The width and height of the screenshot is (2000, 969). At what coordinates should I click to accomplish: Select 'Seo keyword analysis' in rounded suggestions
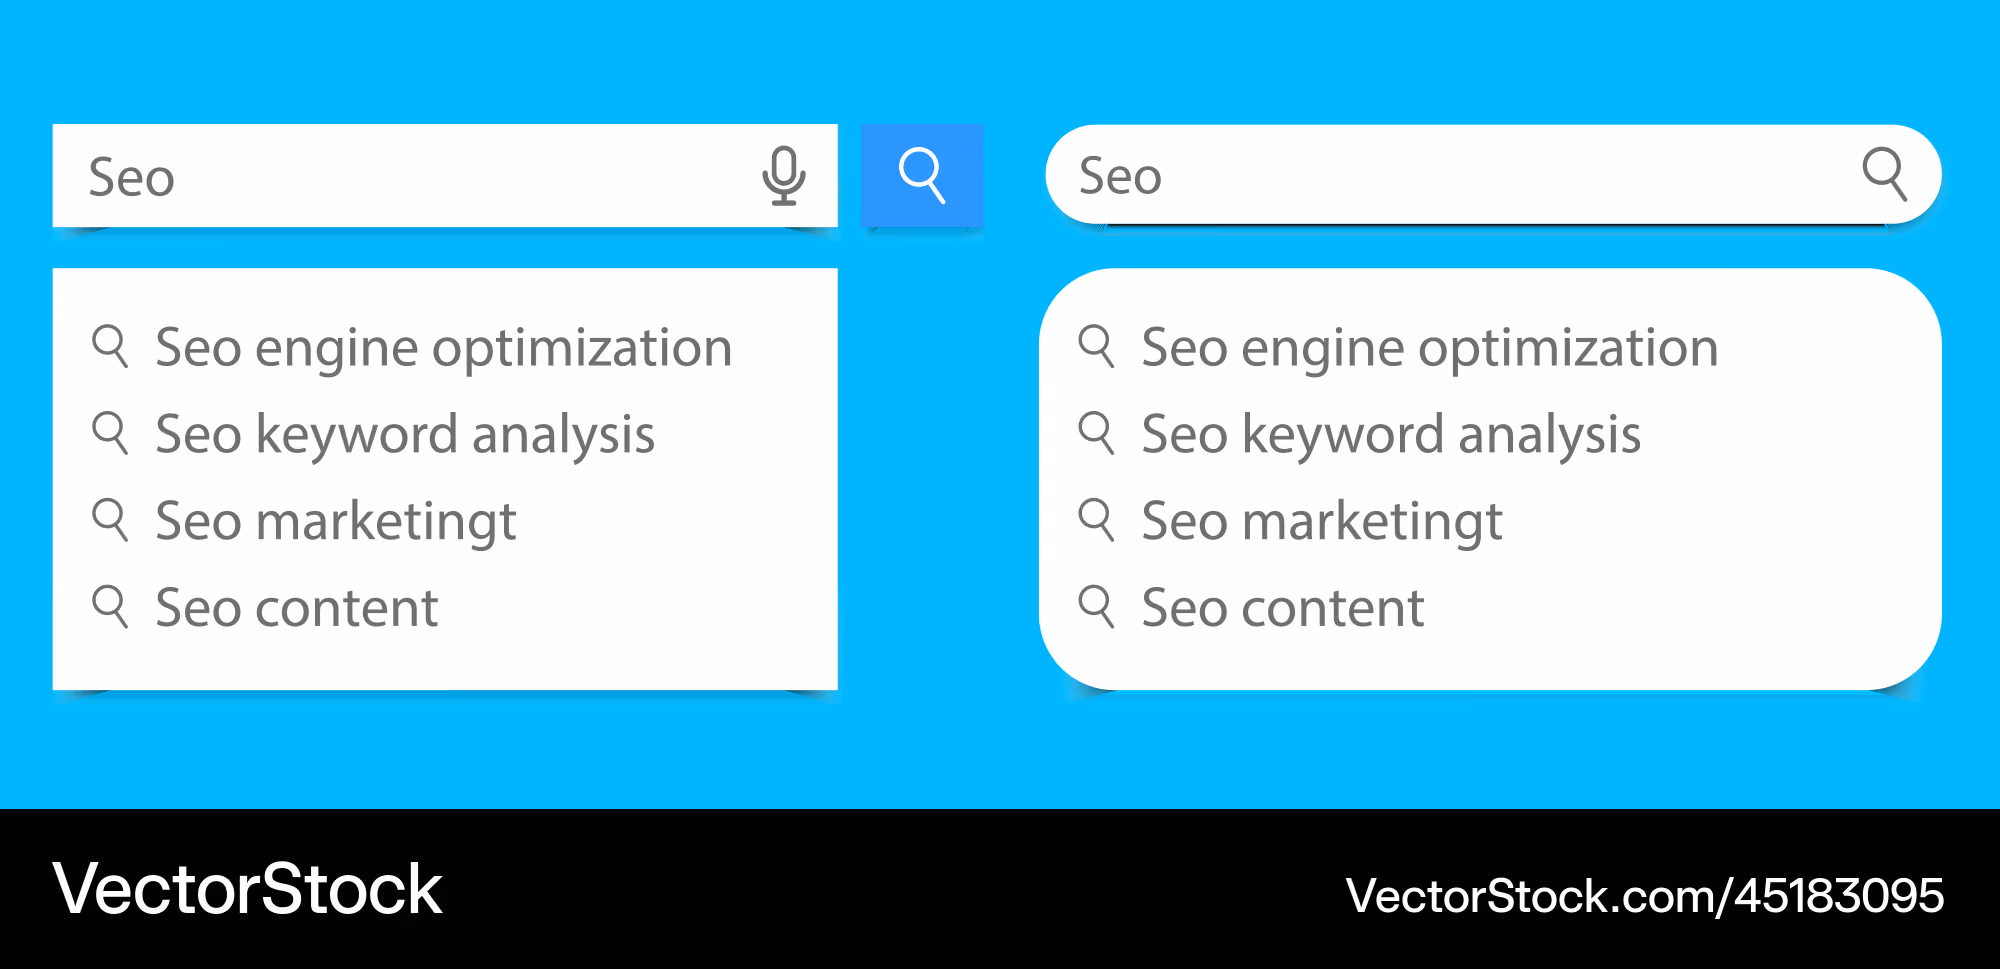click(1391, 436)
